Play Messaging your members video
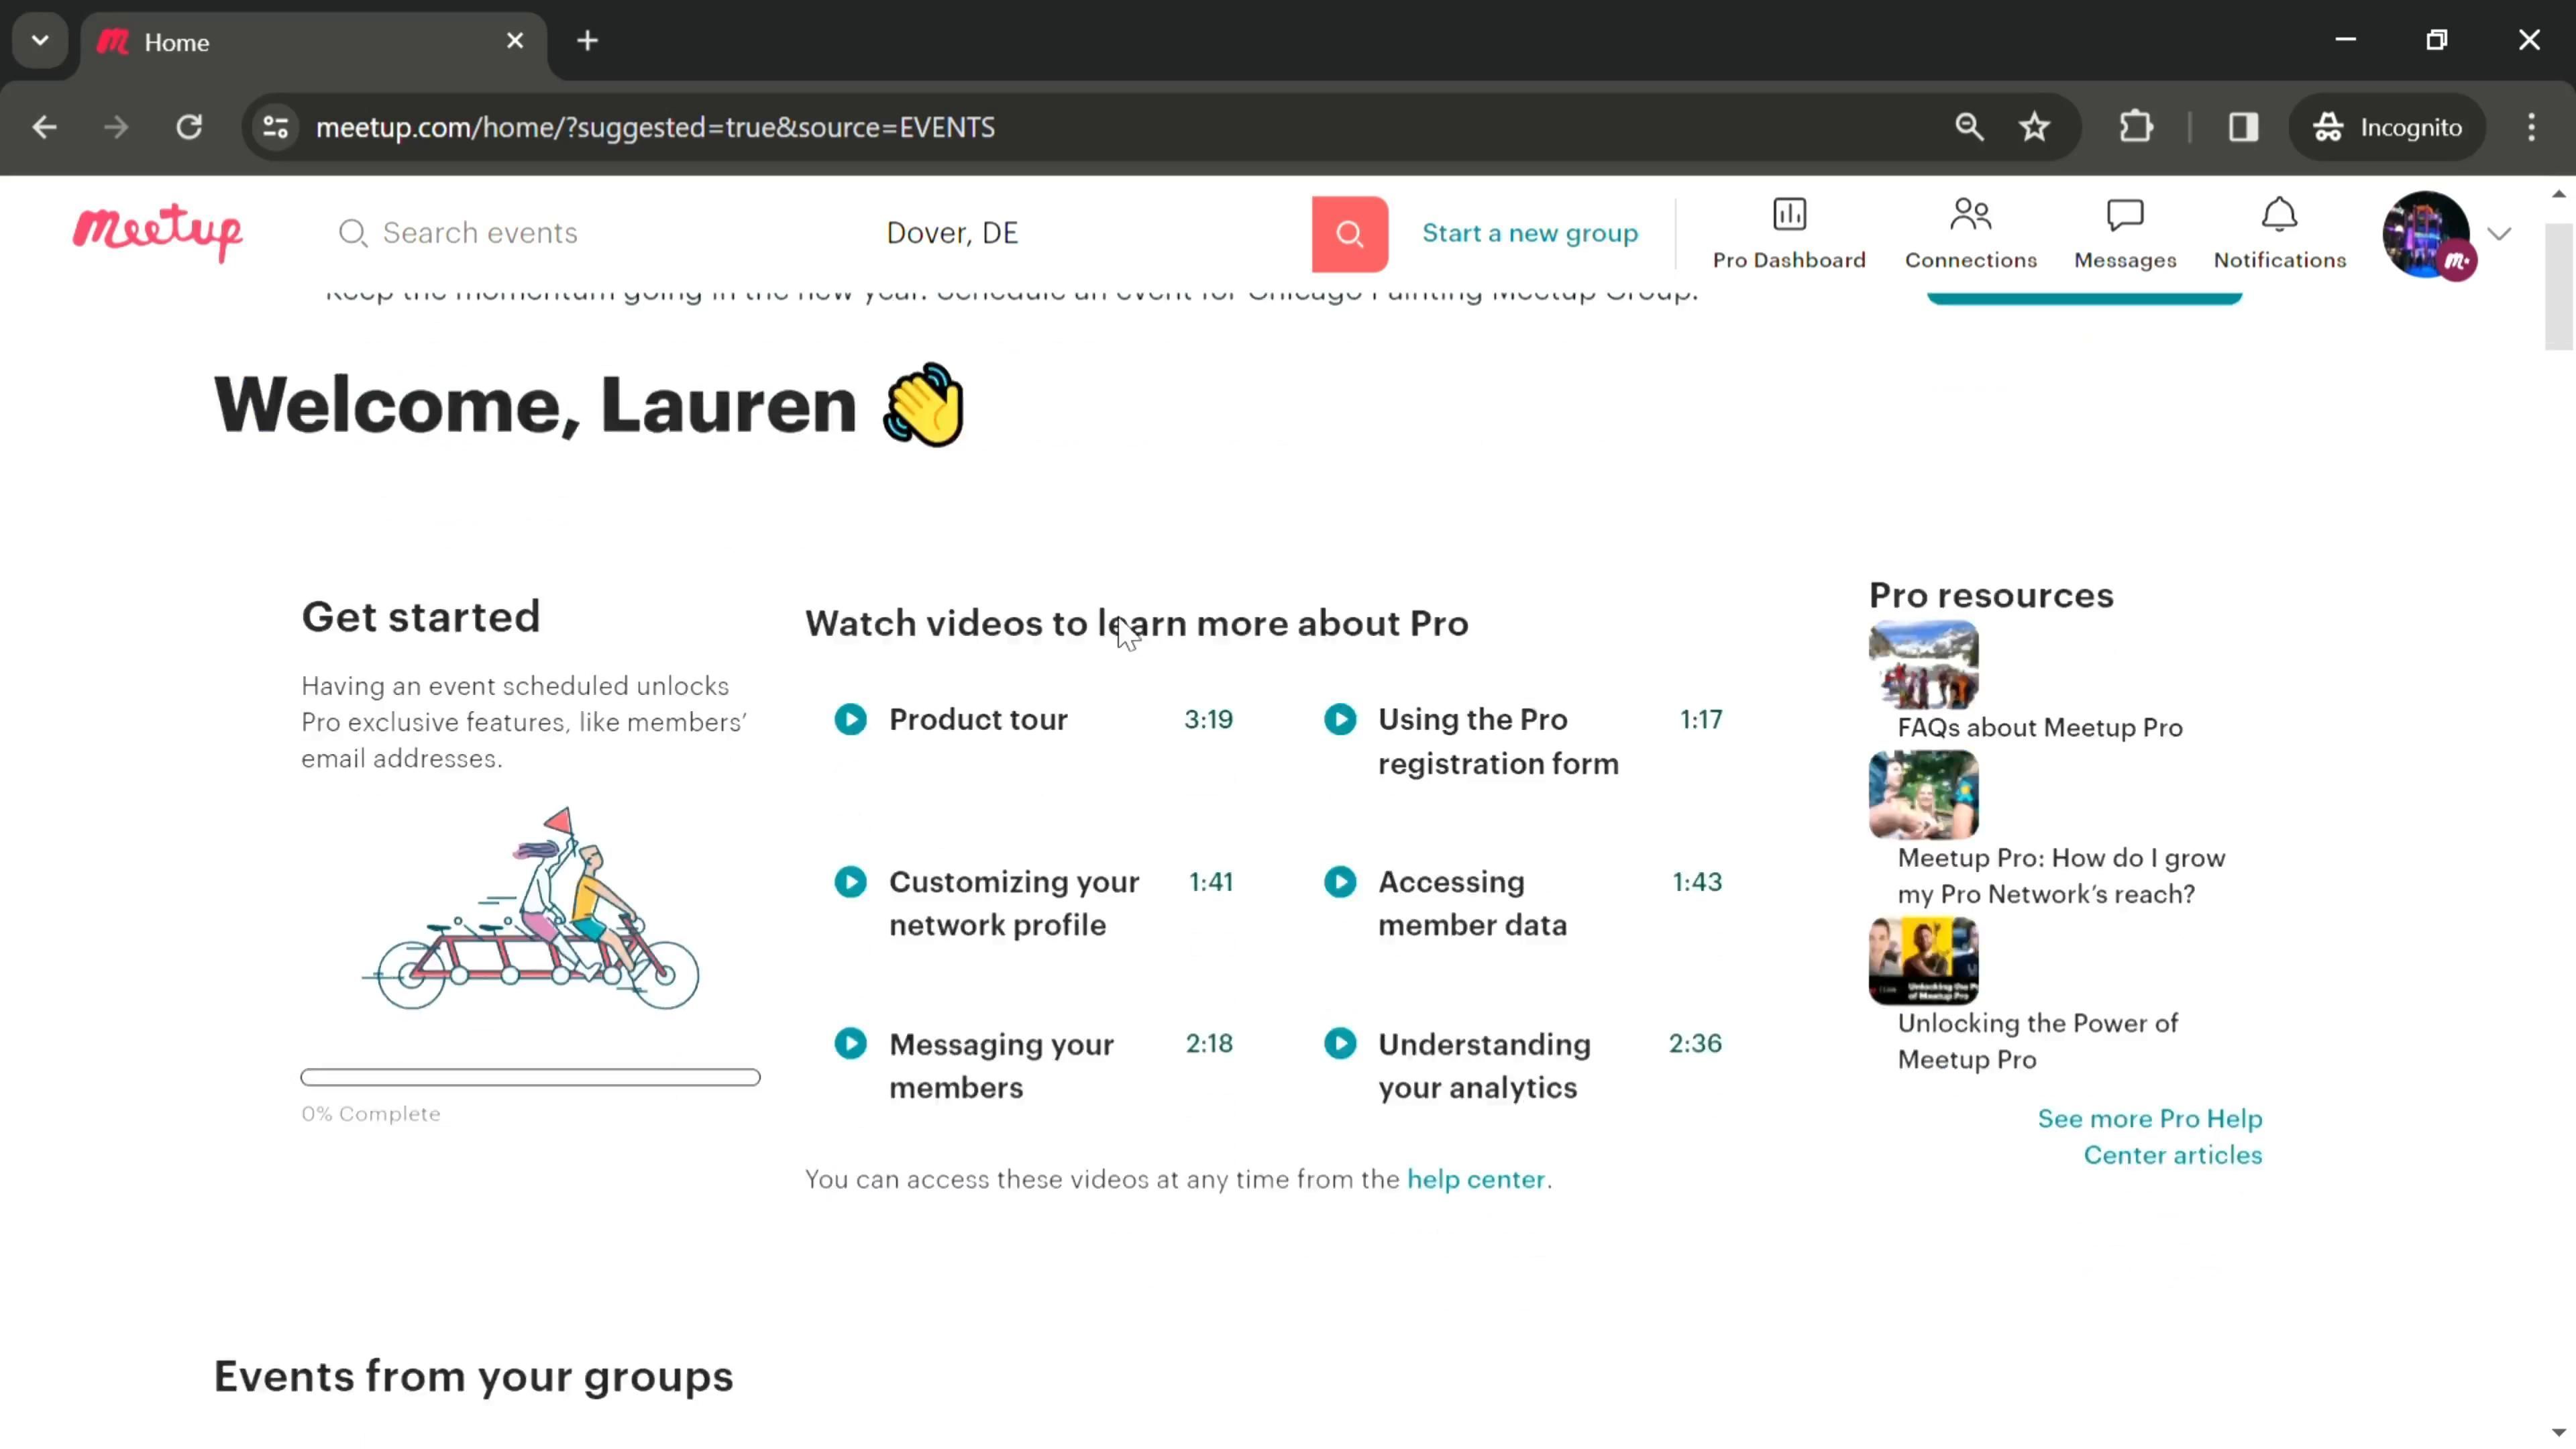The width and height of the screenshot is (2576, 1449). [850, 1044]
